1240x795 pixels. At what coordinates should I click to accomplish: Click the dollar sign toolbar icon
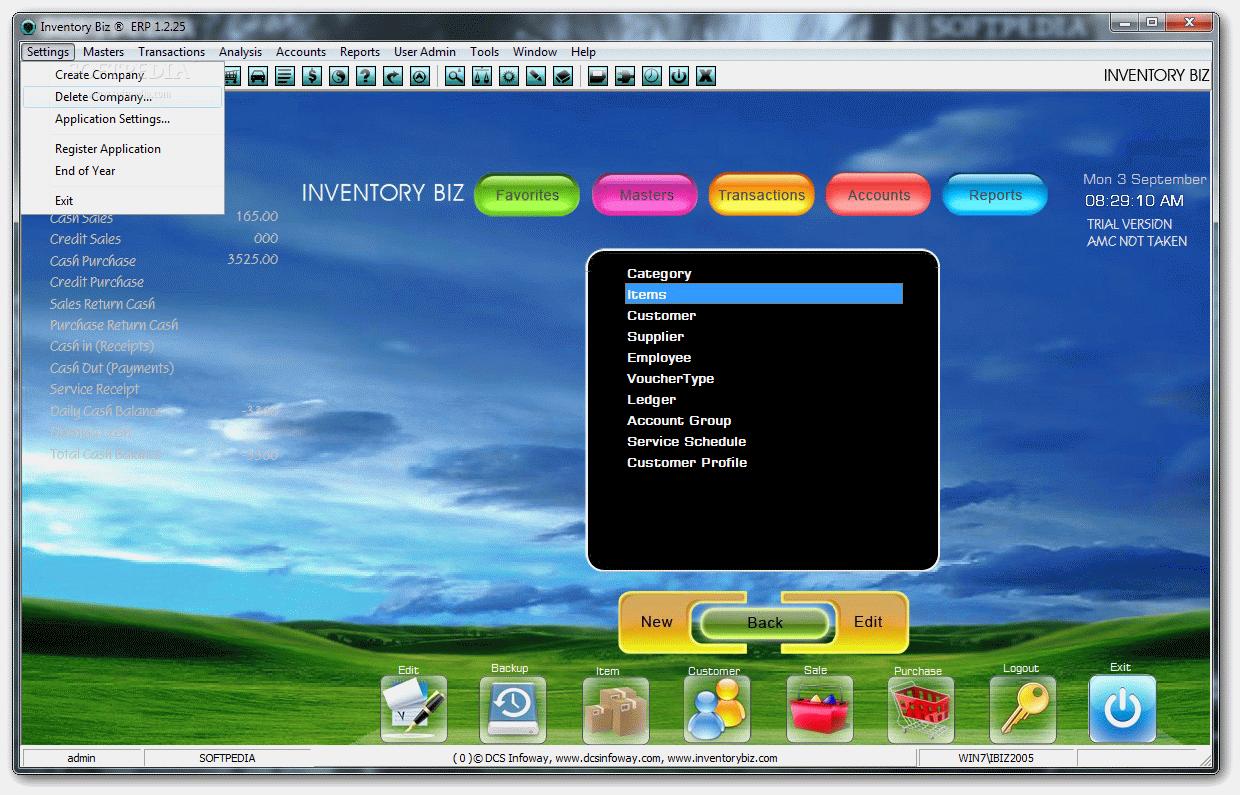pos(312,76)
